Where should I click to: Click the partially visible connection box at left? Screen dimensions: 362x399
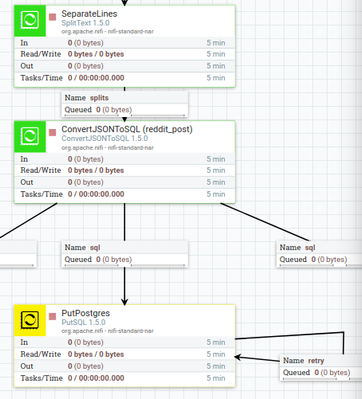point(18,254)
